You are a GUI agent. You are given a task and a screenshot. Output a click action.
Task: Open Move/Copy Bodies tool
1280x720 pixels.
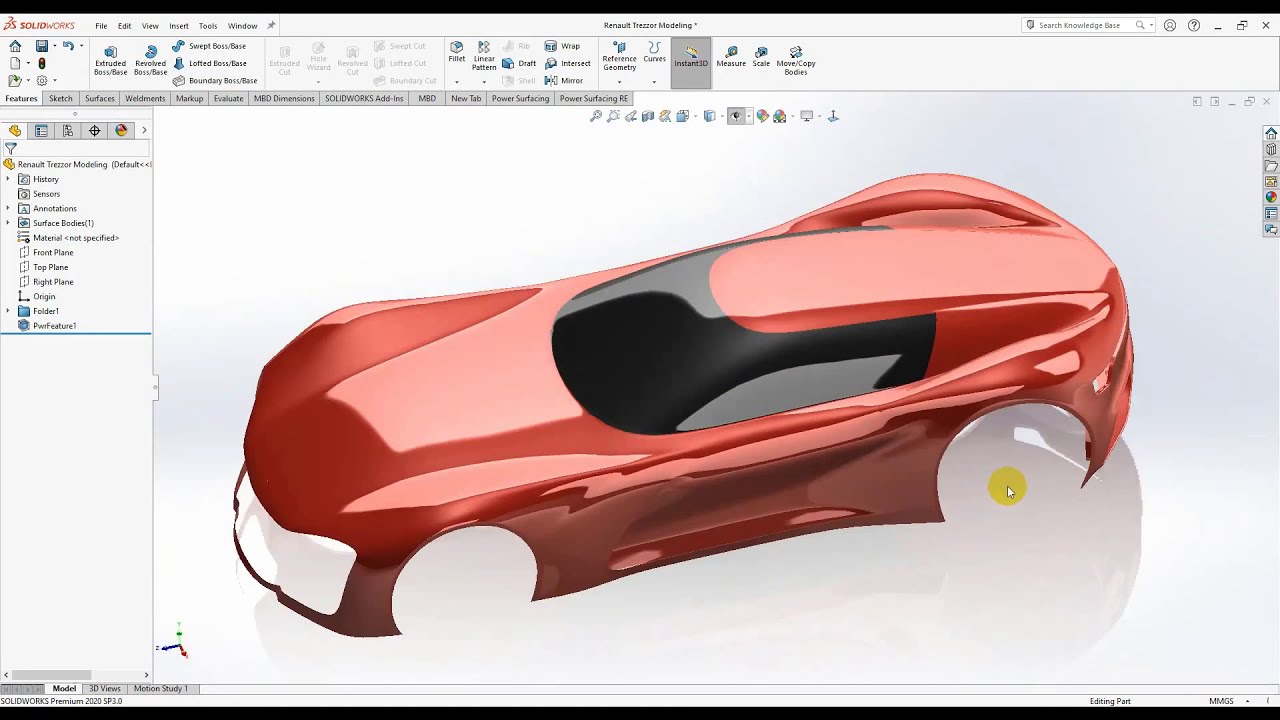tap(796, 60)
